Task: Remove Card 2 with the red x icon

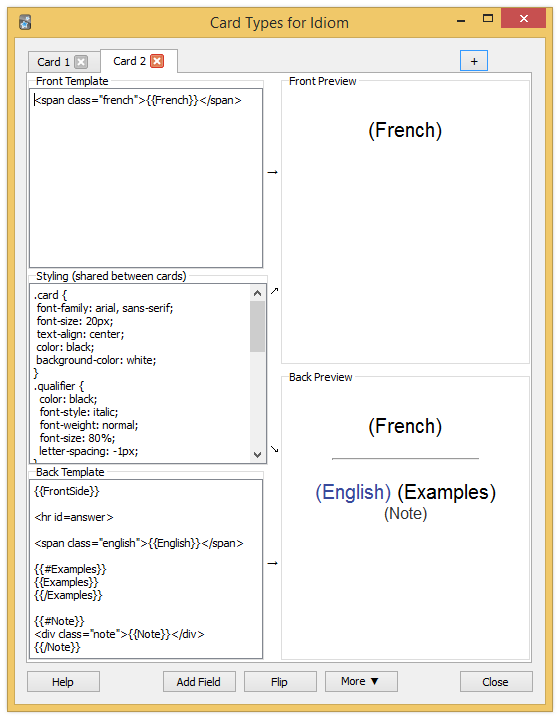Action: click(x=157, y=61)
